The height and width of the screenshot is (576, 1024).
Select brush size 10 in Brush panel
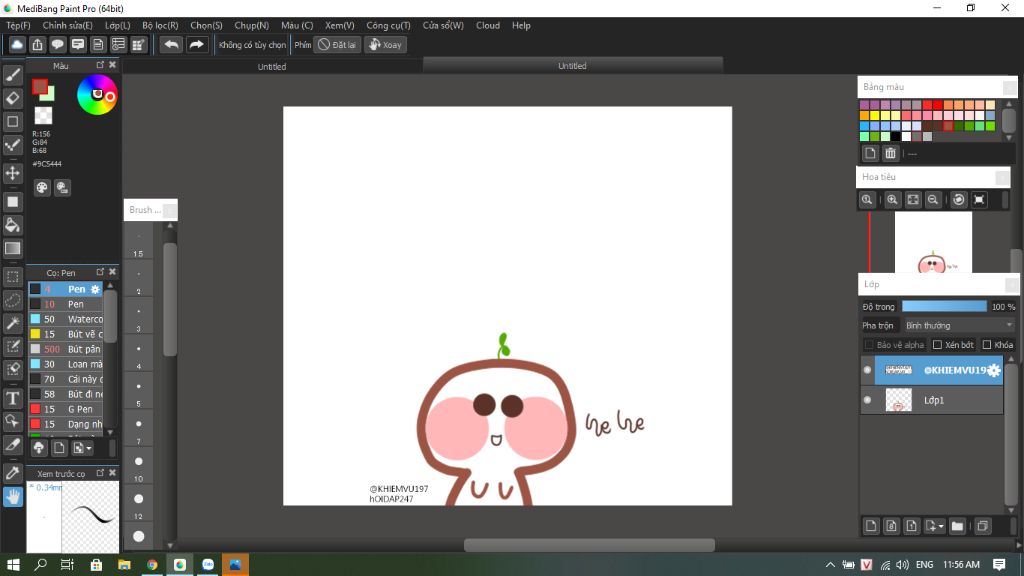tap(138, 465)
